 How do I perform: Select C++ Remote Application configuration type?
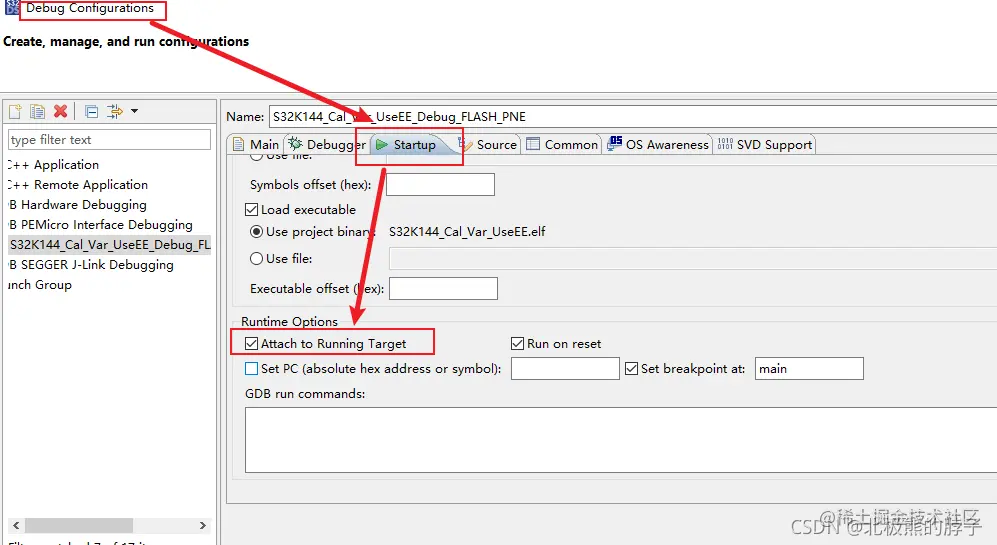(78, 185)
